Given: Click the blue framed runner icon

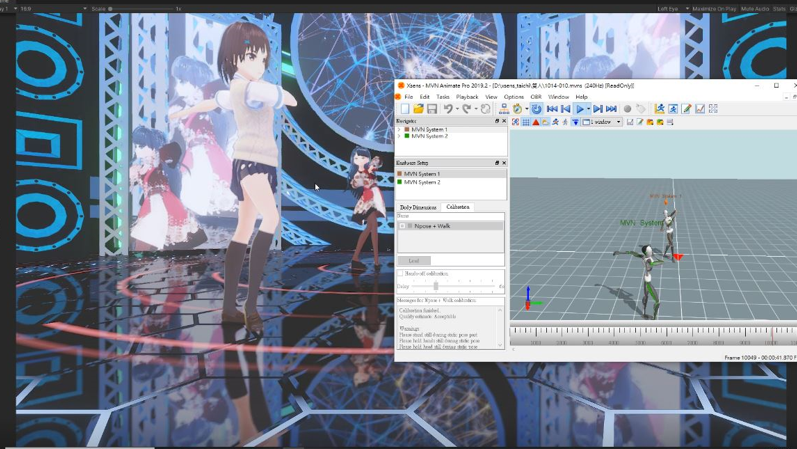Looking at the screenshot, I should tap(673, 109).
